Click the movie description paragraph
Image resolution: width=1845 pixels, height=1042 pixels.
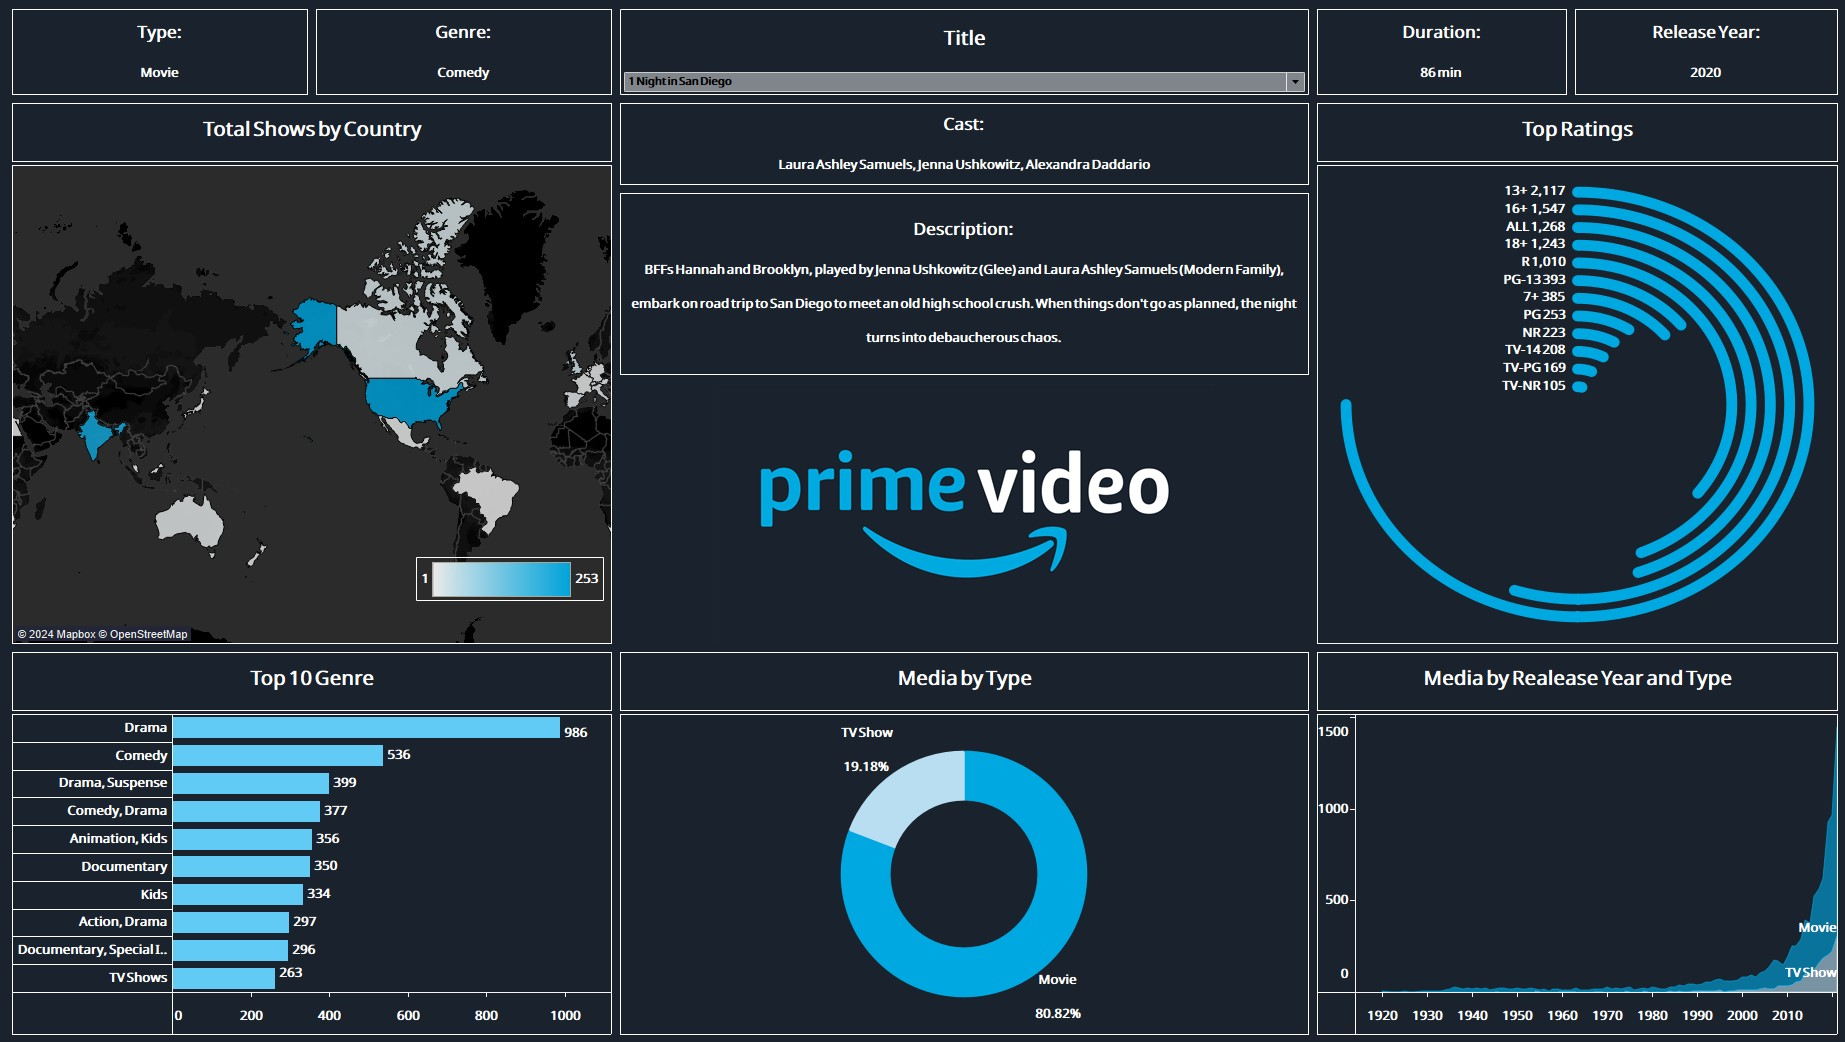(964, 304)
